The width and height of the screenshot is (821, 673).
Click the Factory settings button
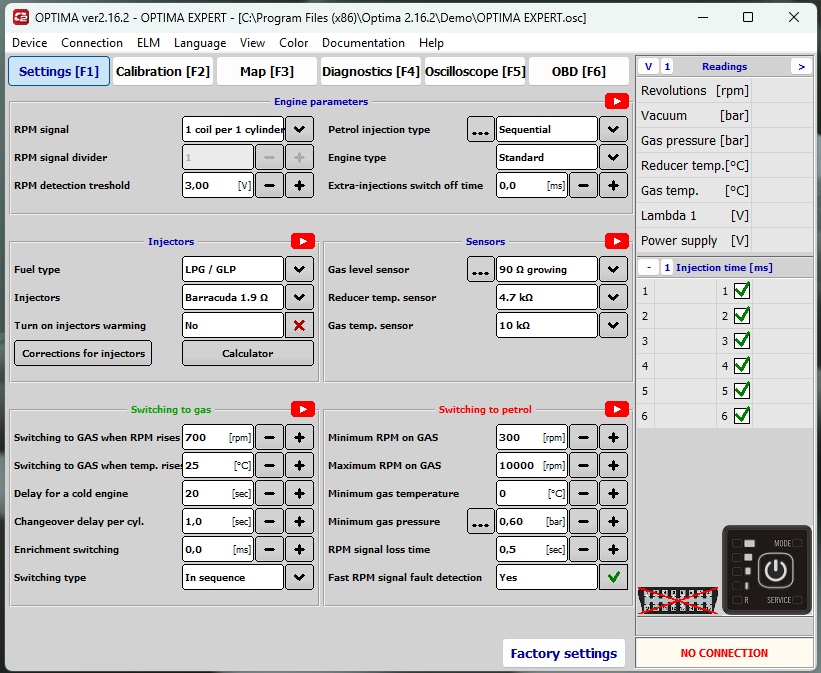click(563, 653)
